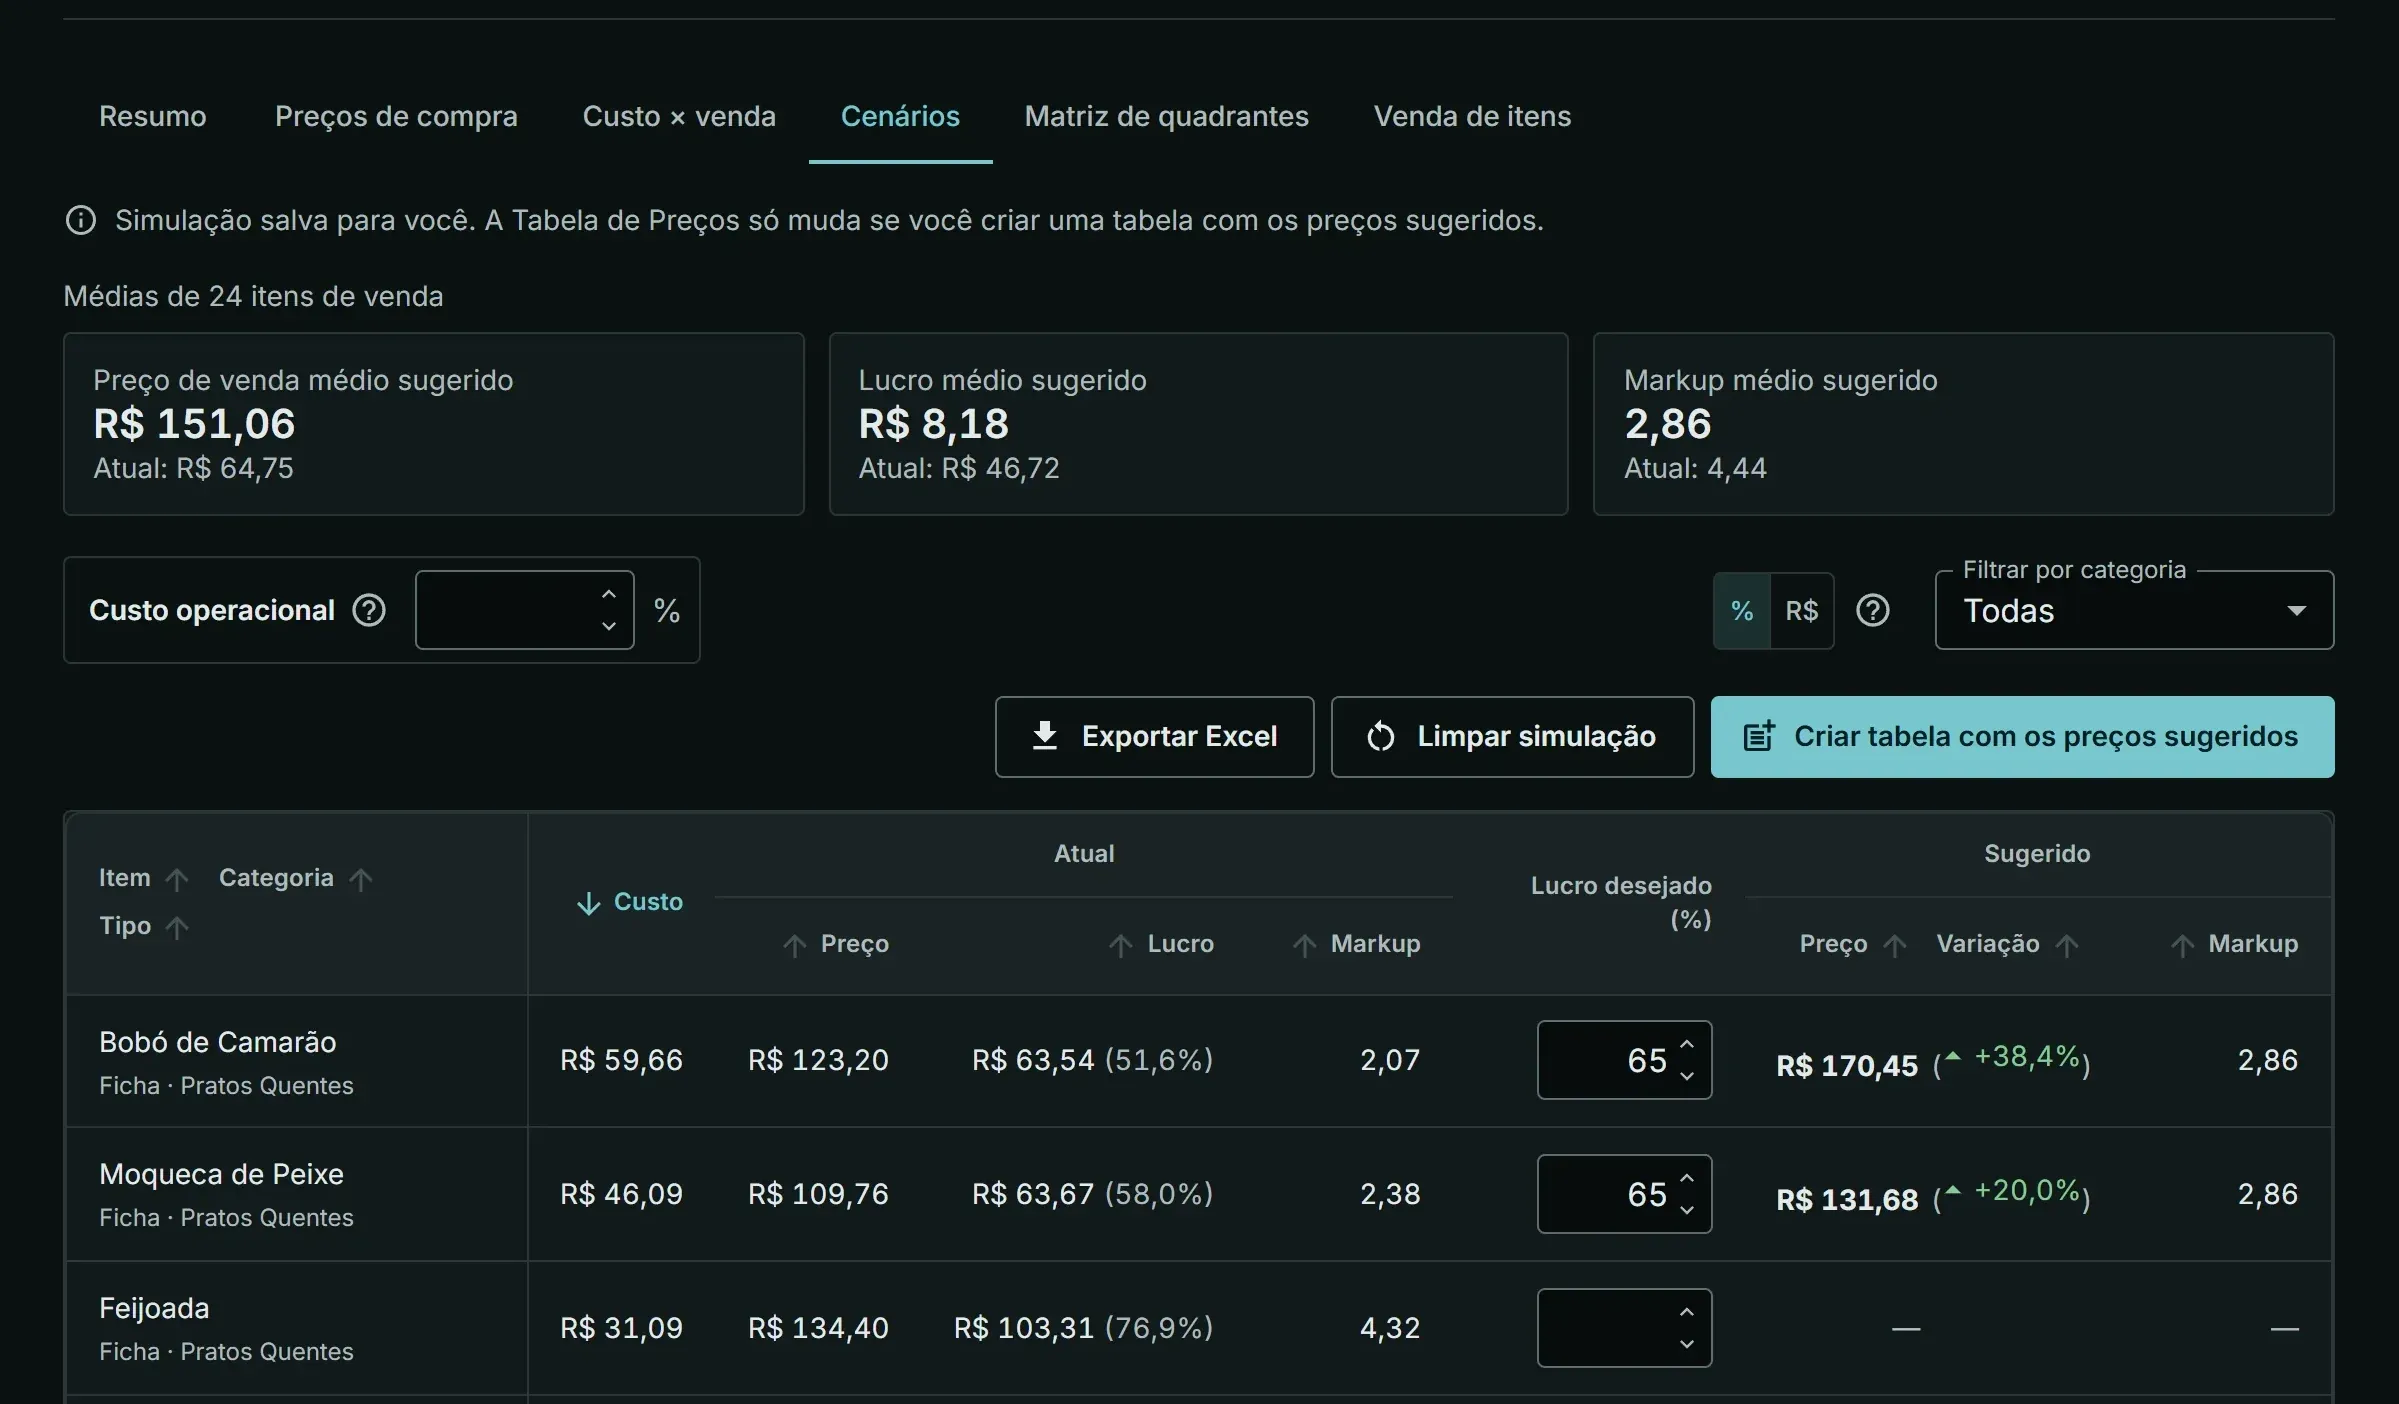
Task: Click the Feijoada item name
Action: 154,1308
